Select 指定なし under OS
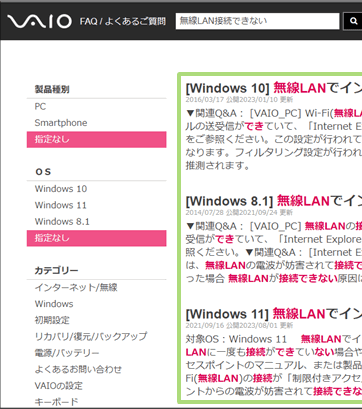Image resolution: width=362 pixels, height=409 pixels. tap(96, 238)
